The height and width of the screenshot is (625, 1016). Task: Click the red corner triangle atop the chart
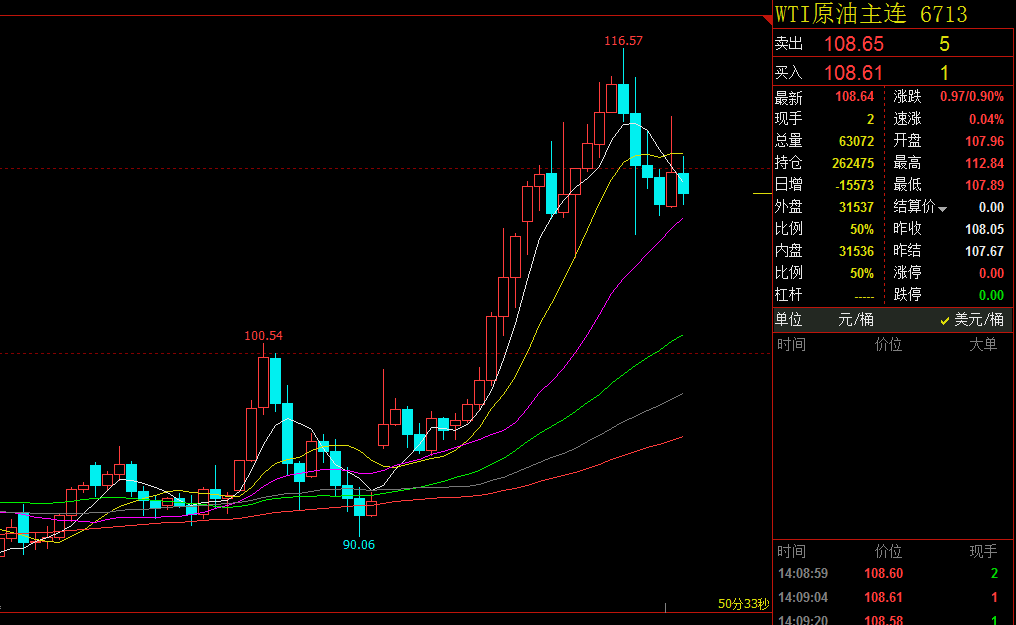[x=768, y=20]
